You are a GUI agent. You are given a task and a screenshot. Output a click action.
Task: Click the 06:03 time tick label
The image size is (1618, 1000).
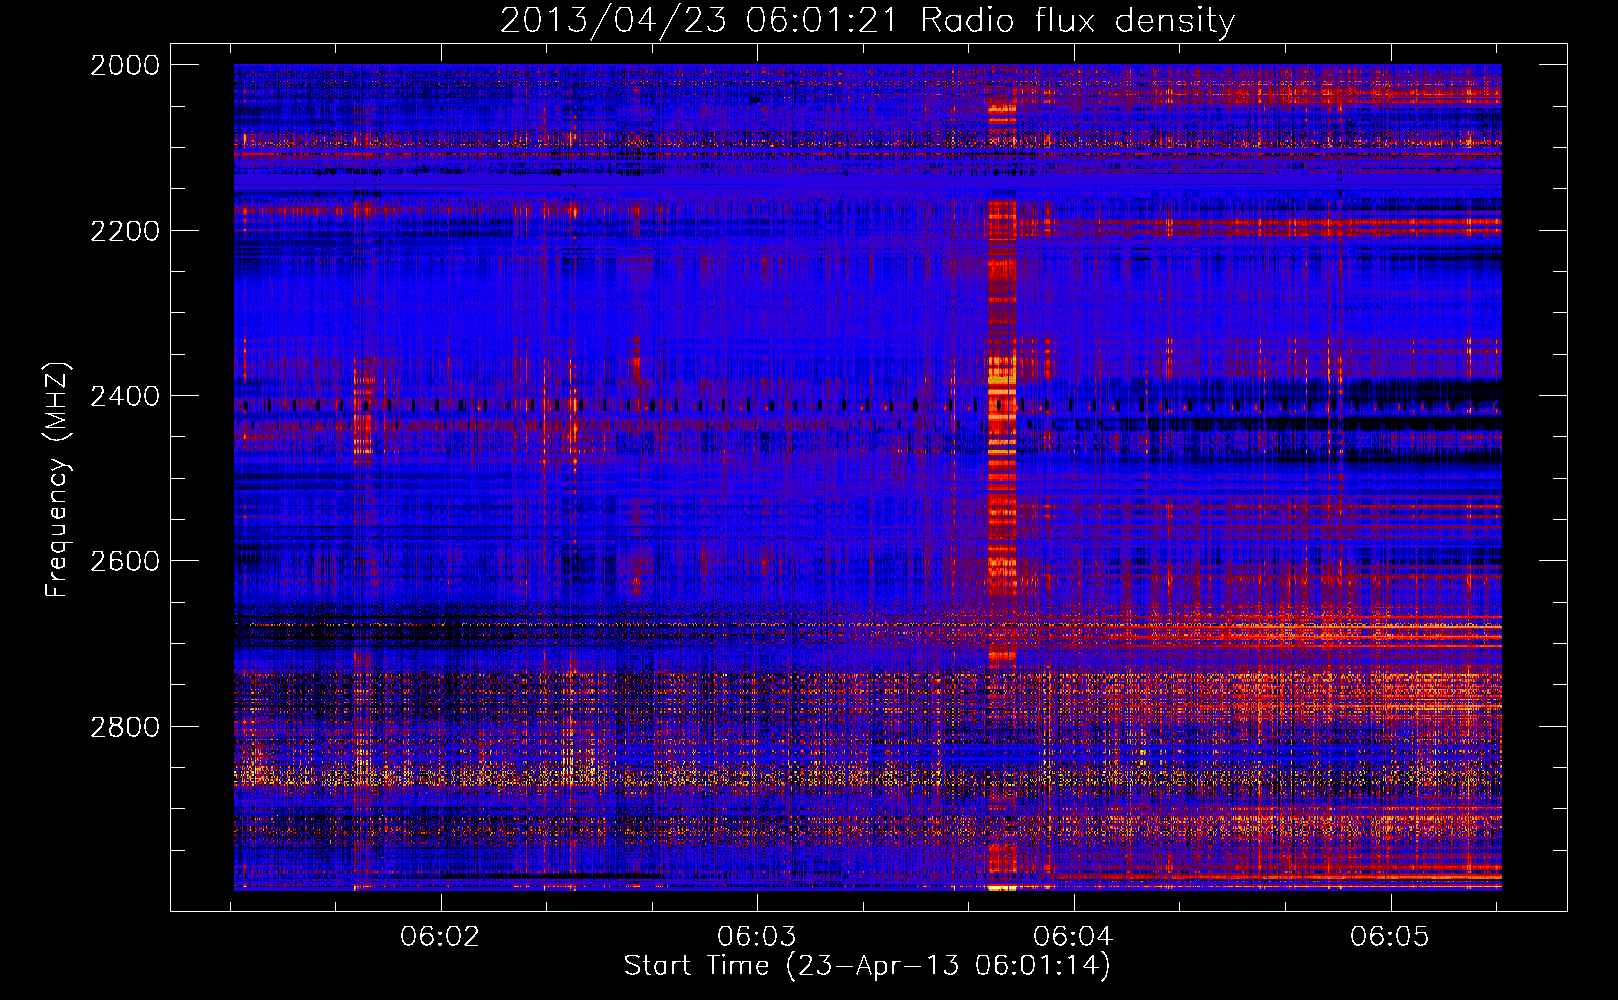(757, 936)
